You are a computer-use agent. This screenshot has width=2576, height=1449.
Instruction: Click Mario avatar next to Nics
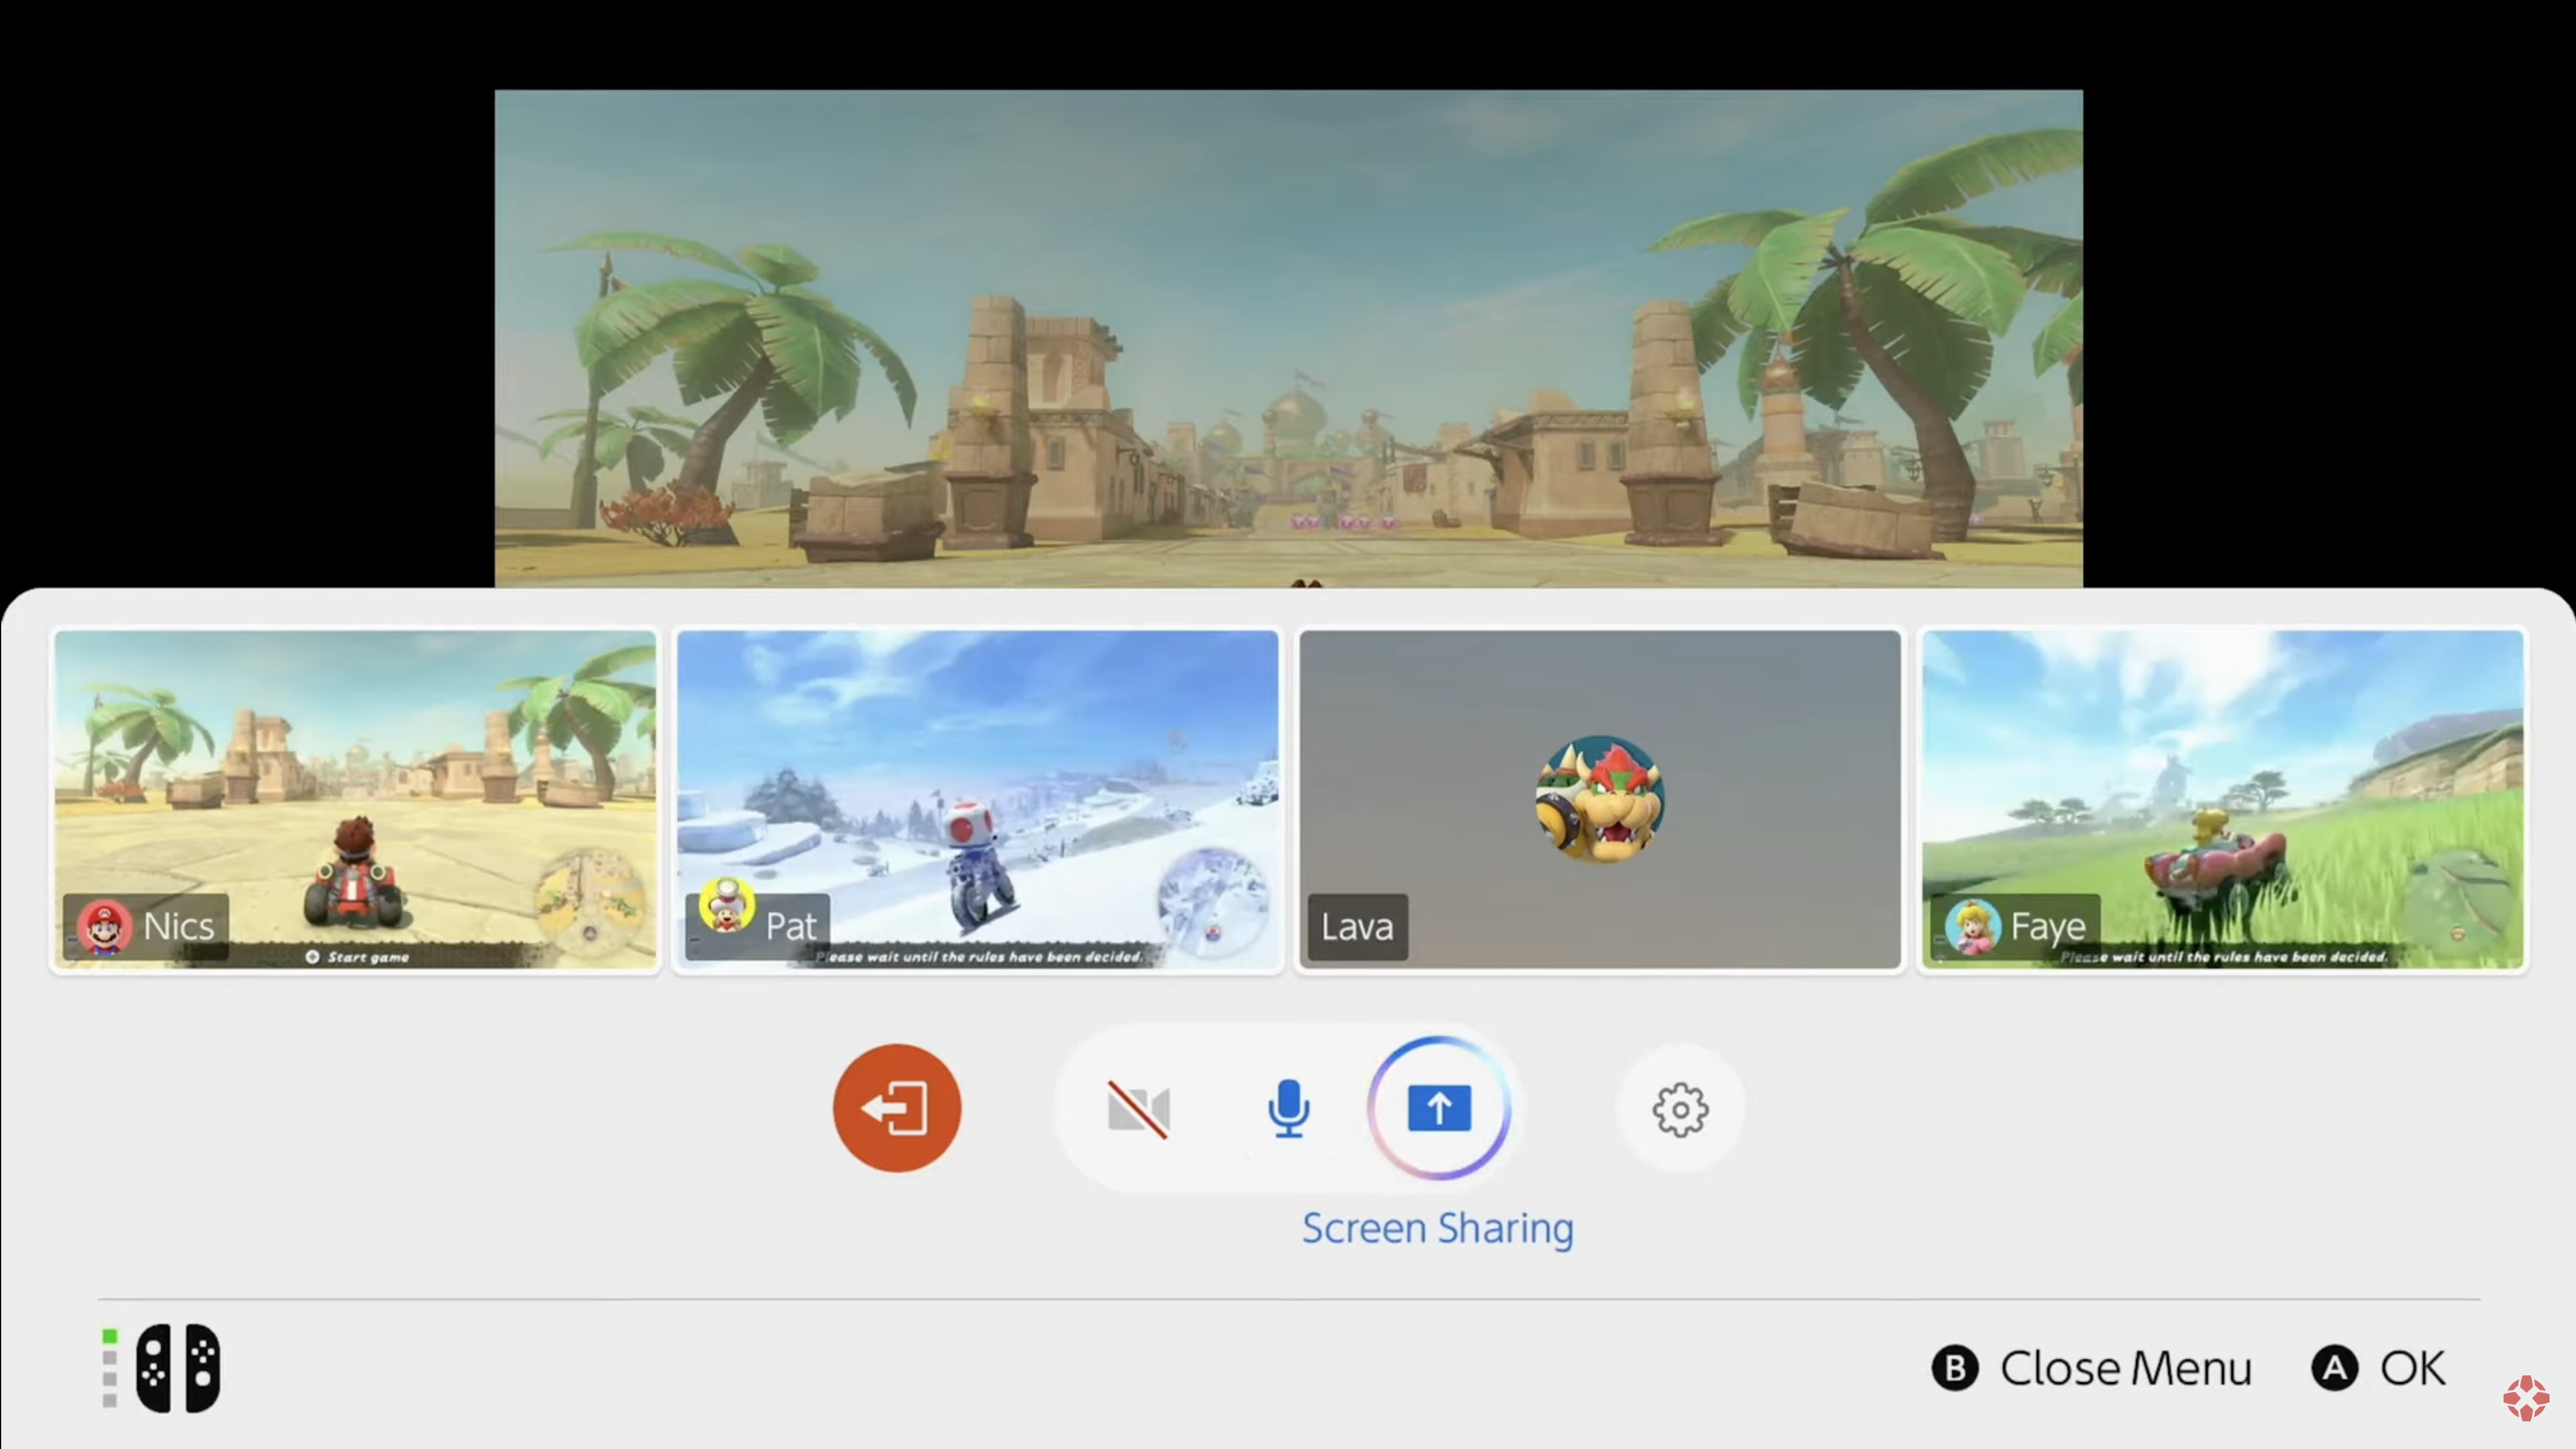pyautogui.click(x=104, y=927)
